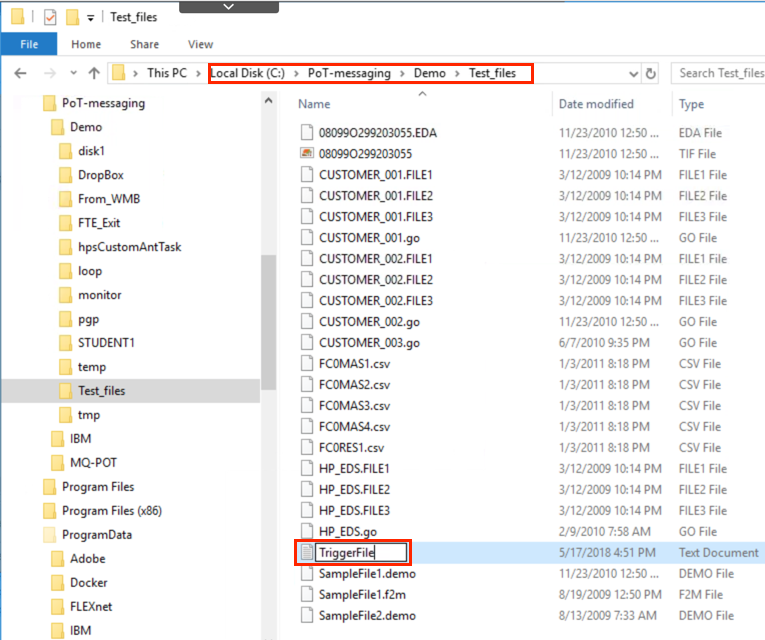Image resolution: width=765 pixels, height=640 pixels.
Task: Select PoT-messaging folder in navigation tree
Action: click(x=103, y=103)
